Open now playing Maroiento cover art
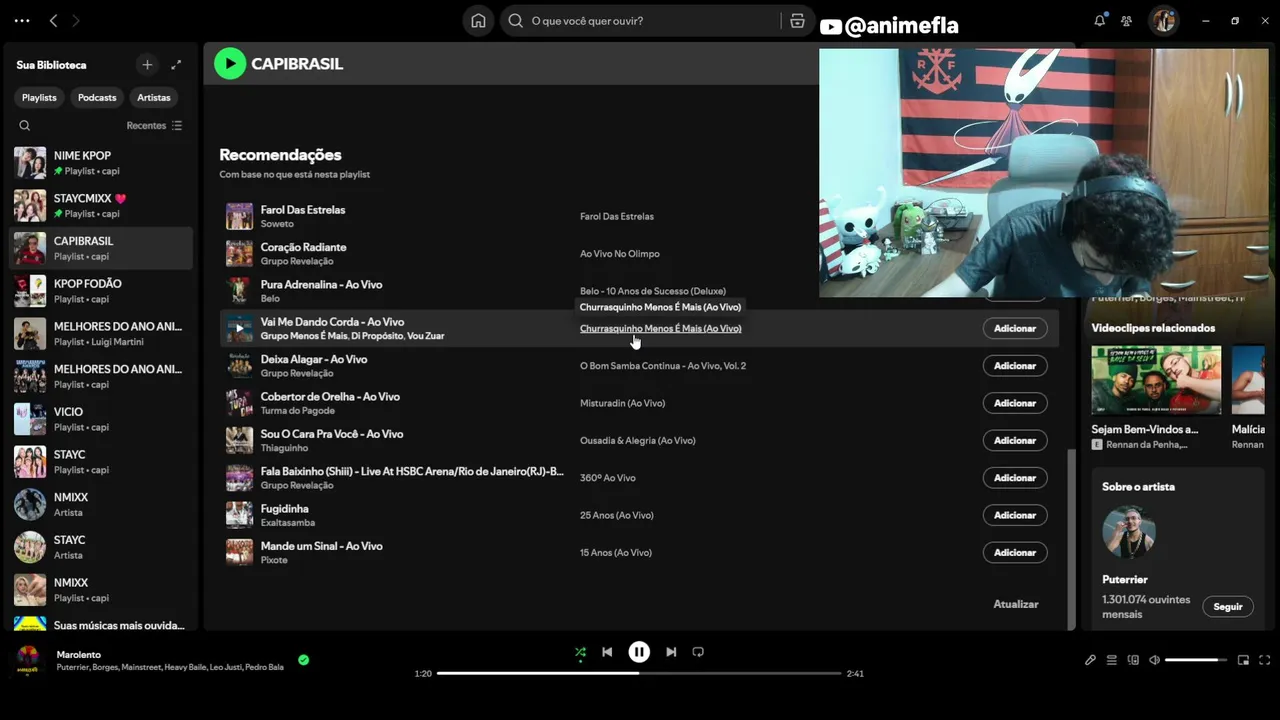The height and width of the screenshot is (720, 1280). [29, 660]
